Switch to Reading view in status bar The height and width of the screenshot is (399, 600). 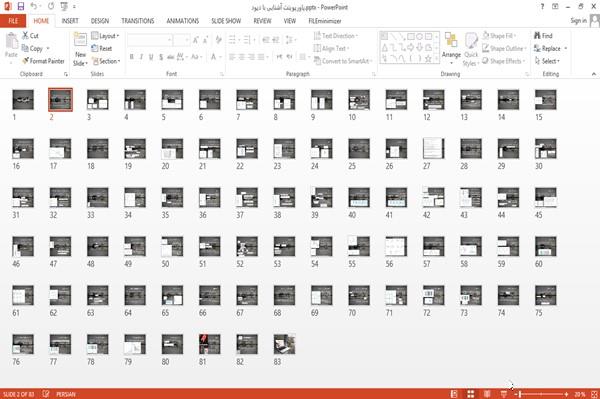487,394
